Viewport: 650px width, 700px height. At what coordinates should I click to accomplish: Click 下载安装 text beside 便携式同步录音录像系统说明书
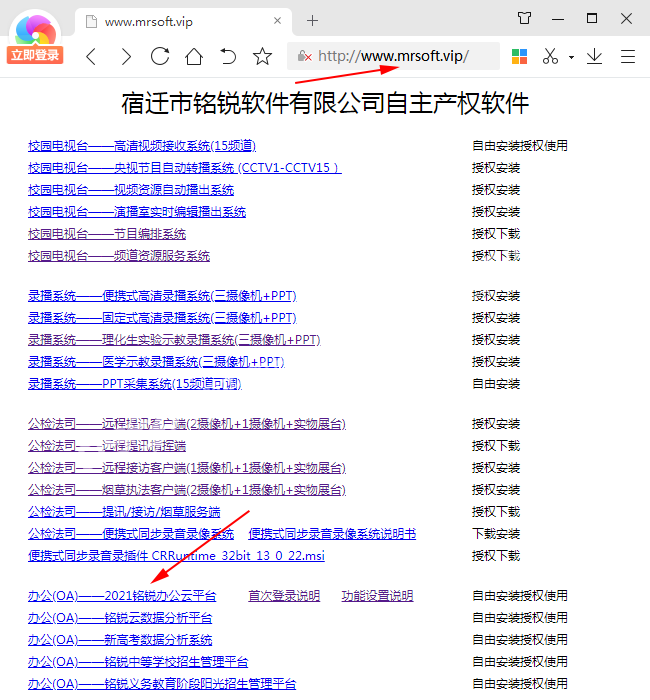tap(496, 534)
